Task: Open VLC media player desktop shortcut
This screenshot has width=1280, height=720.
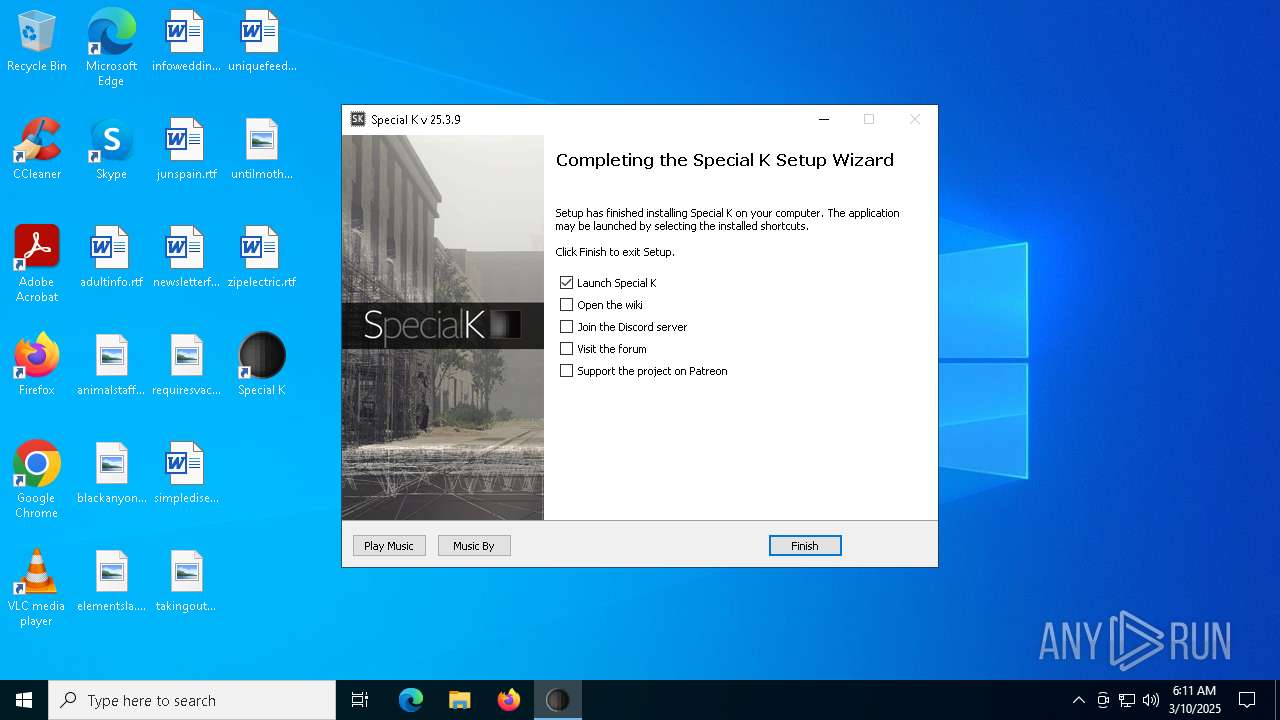Action: (37, 588)
